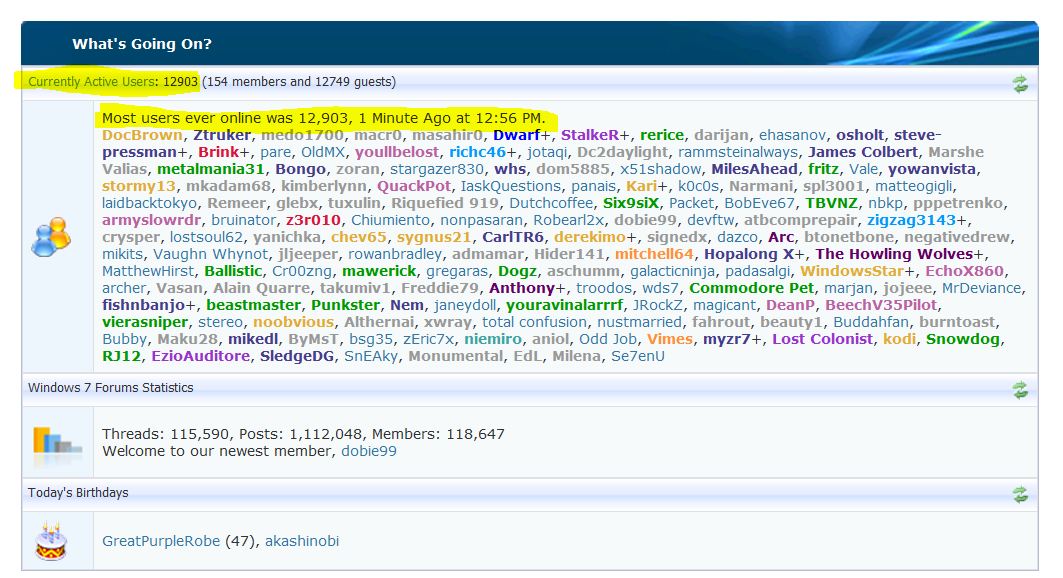Open StalkeR's profile
Image resolution: width=1063 pixels, height=578 pixels.
(590, 135)
